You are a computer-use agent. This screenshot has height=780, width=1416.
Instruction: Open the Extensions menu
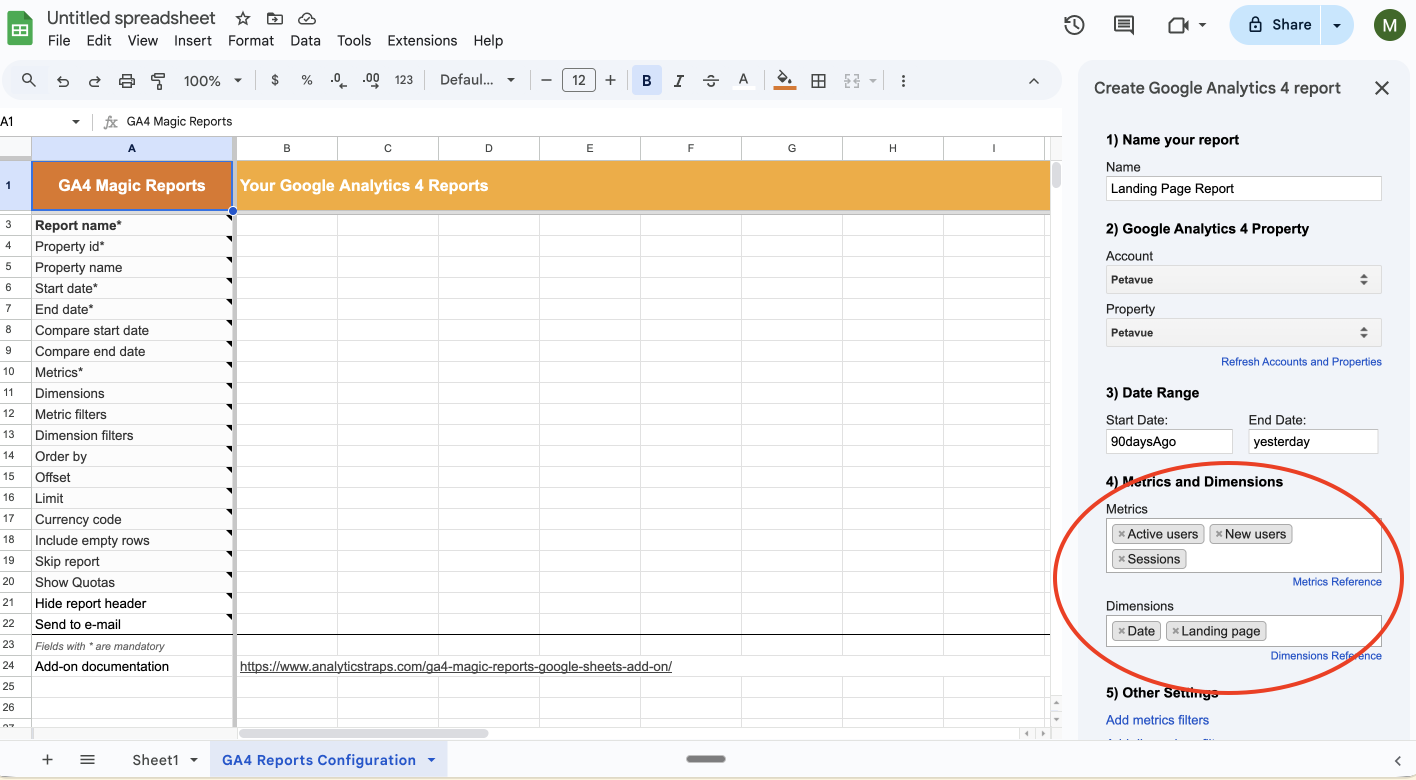pyautogui.click(x=422, y=41)
